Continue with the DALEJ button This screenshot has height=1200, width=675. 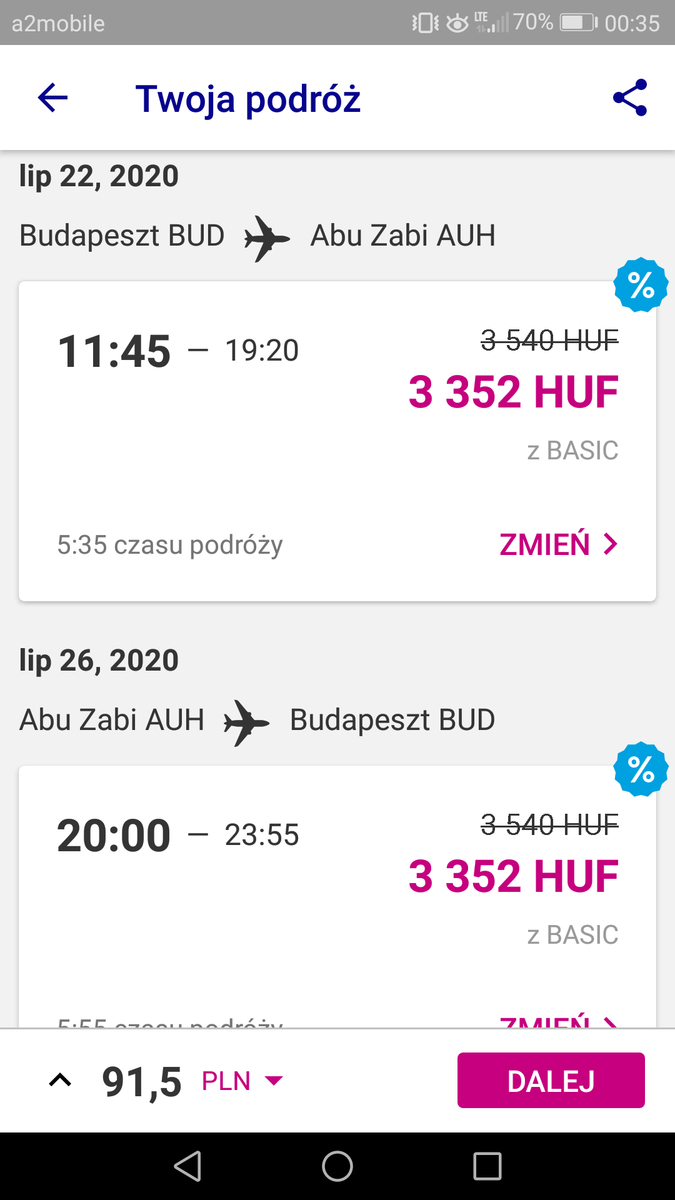[551, 1080]
